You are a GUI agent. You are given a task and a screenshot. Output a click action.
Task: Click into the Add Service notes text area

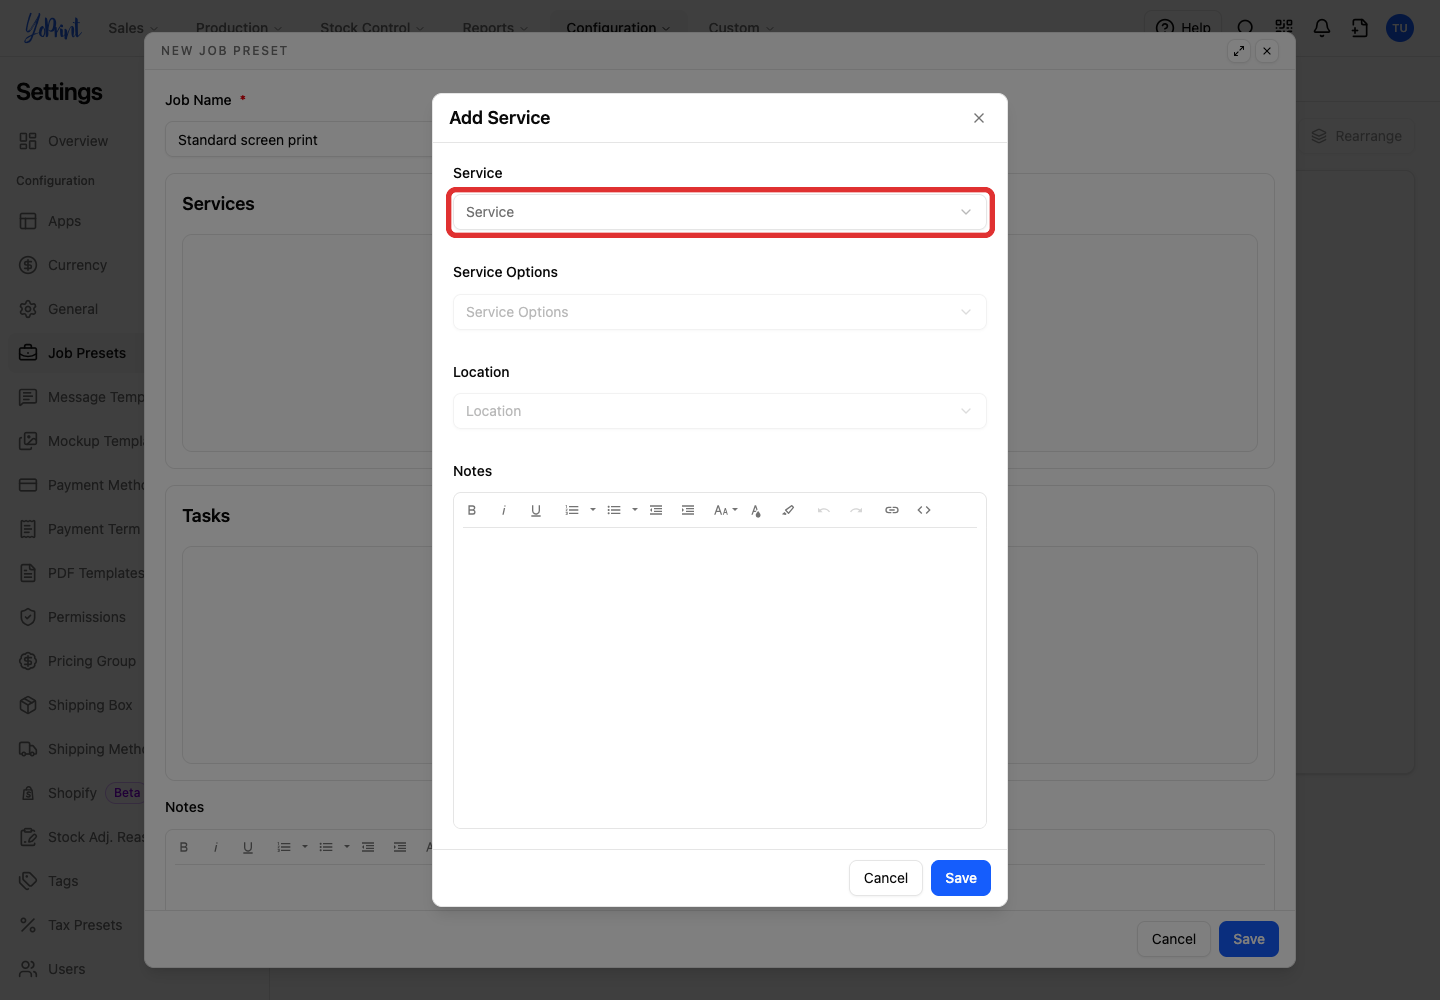point(720,678)
